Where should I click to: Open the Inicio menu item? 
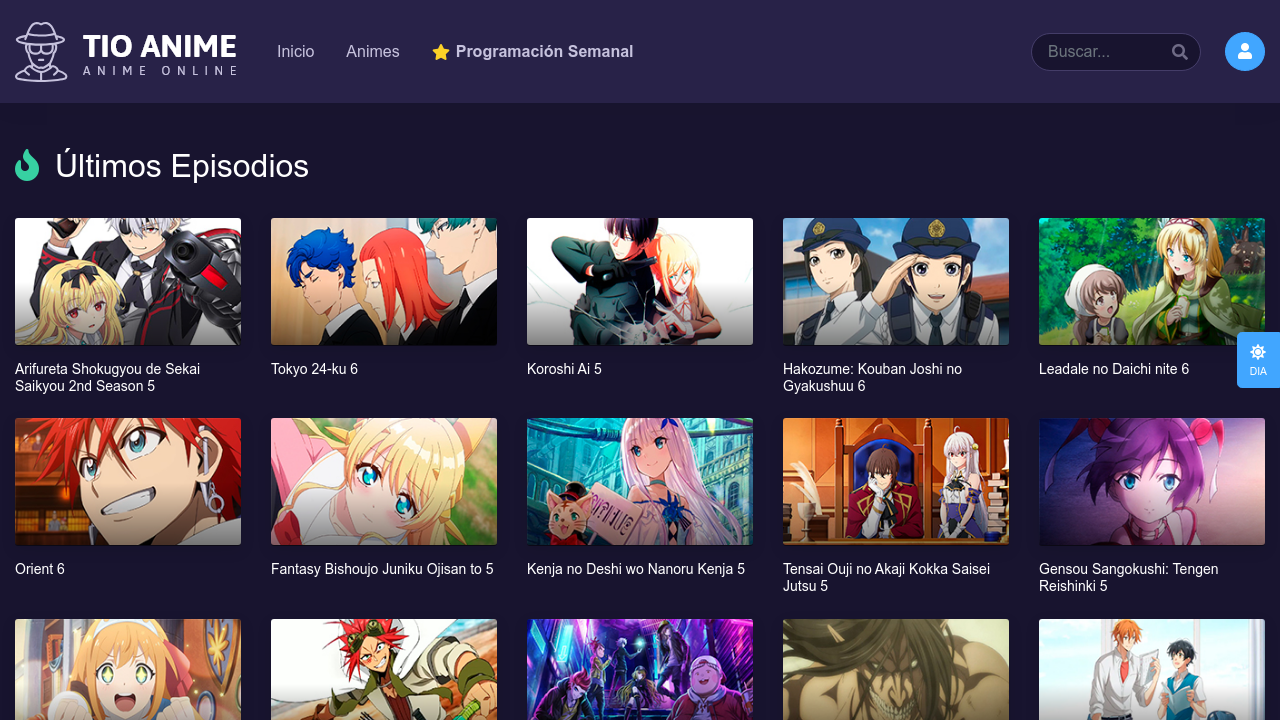tap(296, 52)
